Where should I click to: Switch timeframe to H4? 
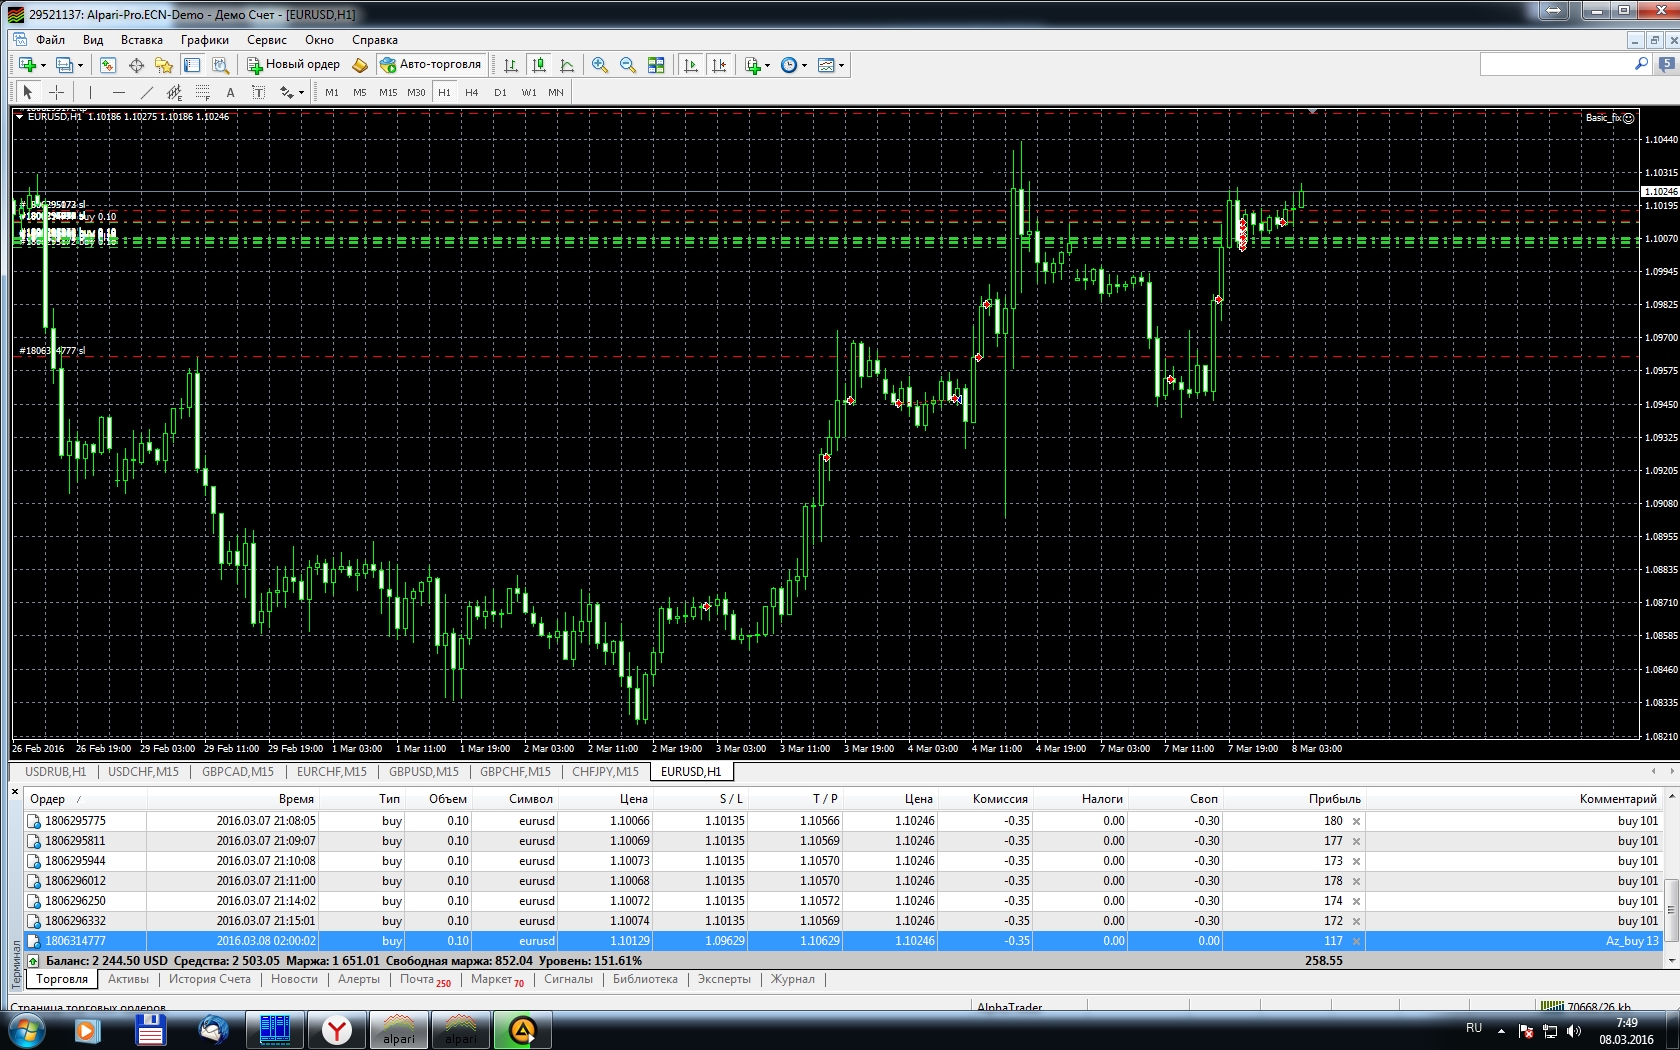tap(472, 92)
